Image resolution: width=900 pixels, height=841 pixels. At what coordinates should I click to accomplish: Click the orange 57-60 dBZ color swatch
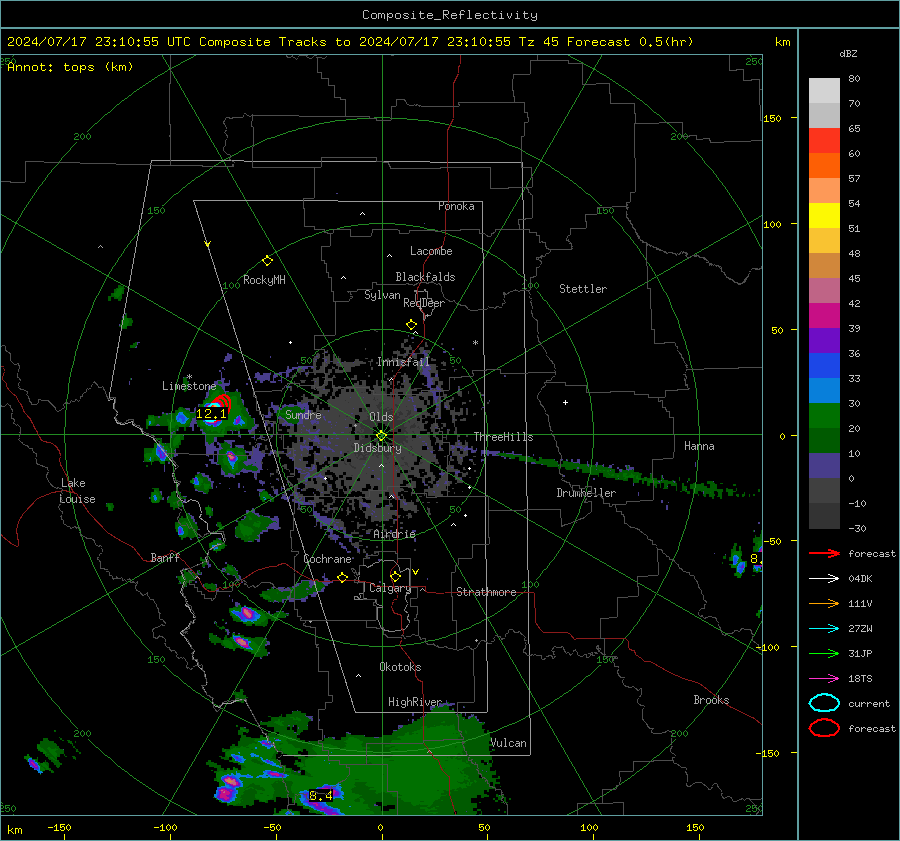824,166
